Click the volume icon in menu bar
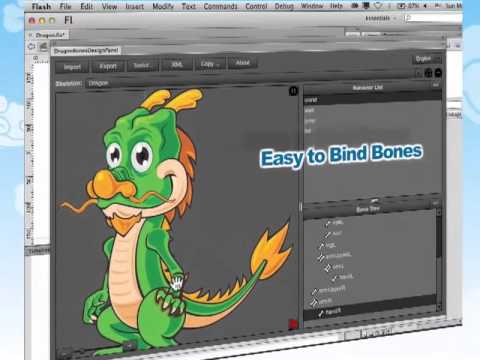Image resolution: width=480 pixels, height=360 pixels. click(x=425, y=6)
